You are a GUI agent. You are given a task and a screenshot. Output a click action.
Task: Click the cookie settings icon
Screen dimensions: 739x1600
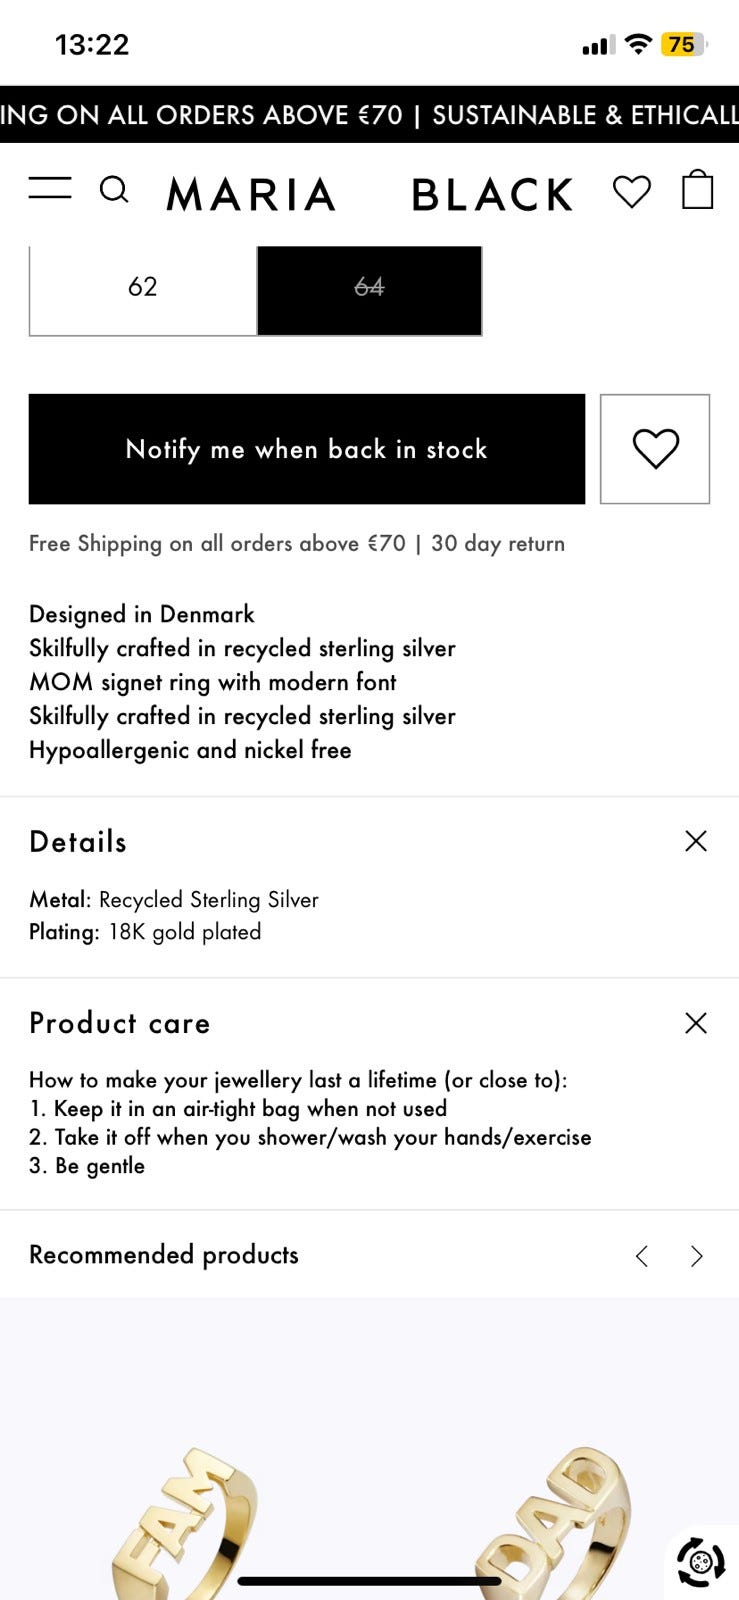coord(701,1561)
